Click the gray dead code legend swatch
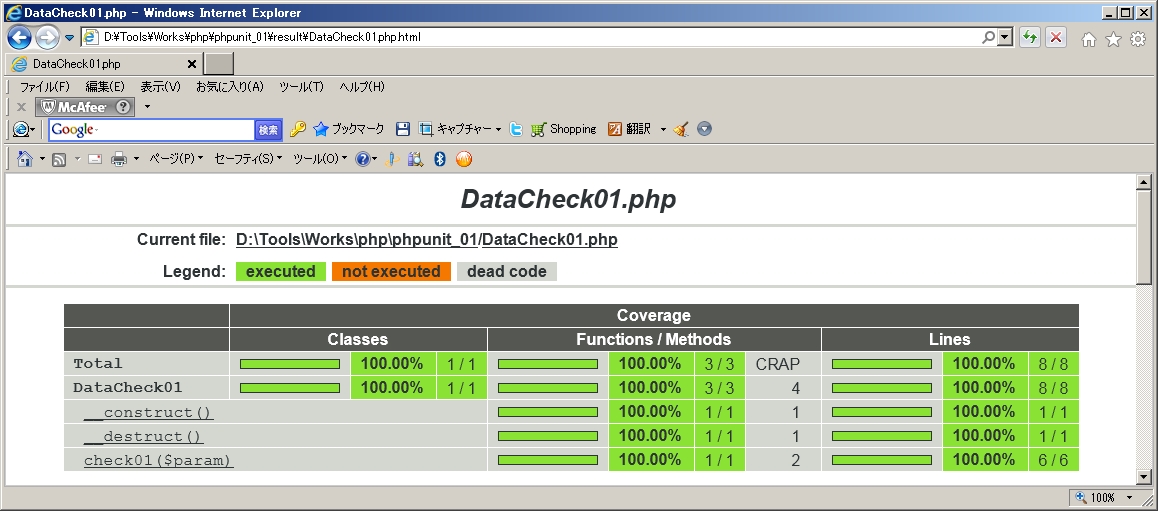 coord(507,272)
